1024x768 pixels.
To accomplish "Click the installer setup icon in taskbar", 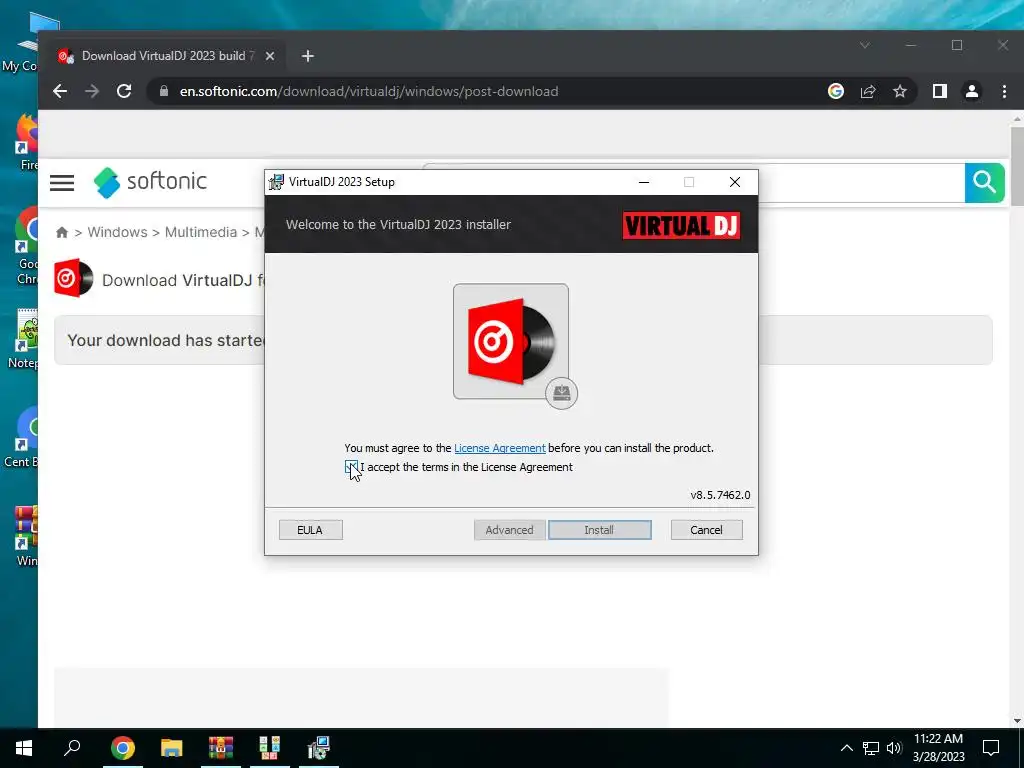I will coord(319,748).
